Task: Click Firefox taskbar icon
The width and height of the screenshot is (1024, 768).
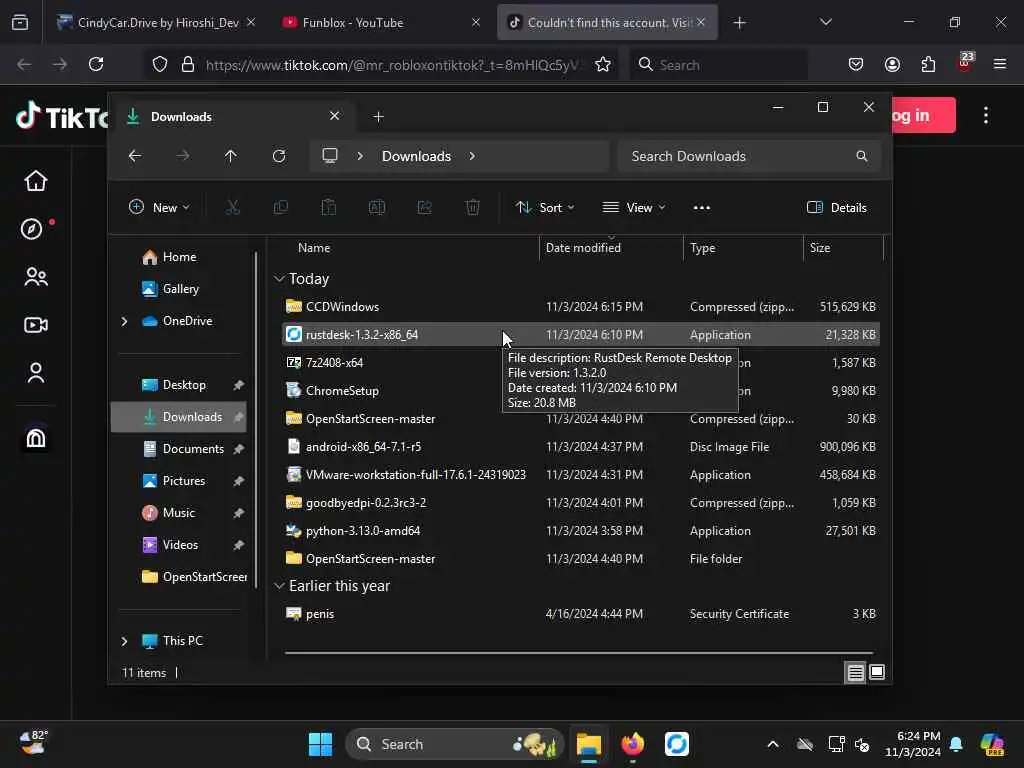Action: tap(633, 744)
